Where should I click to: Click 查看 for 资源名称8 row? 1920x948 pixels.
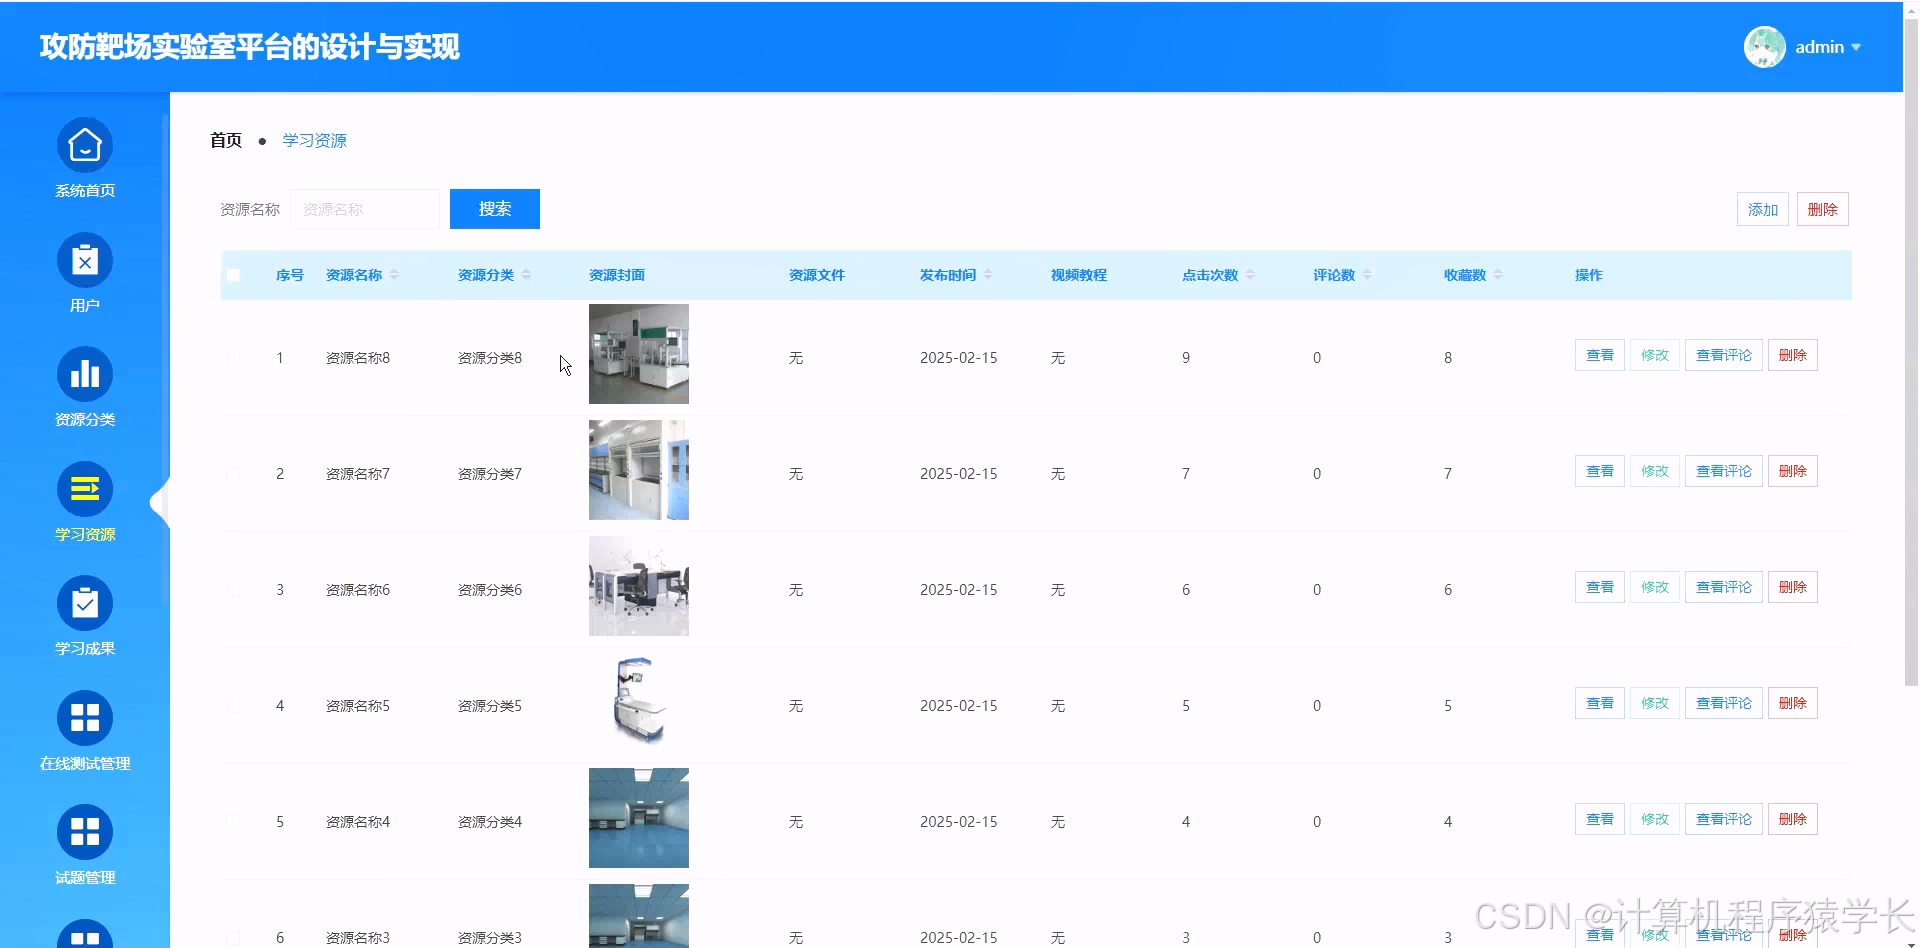tap(1600, 355)
